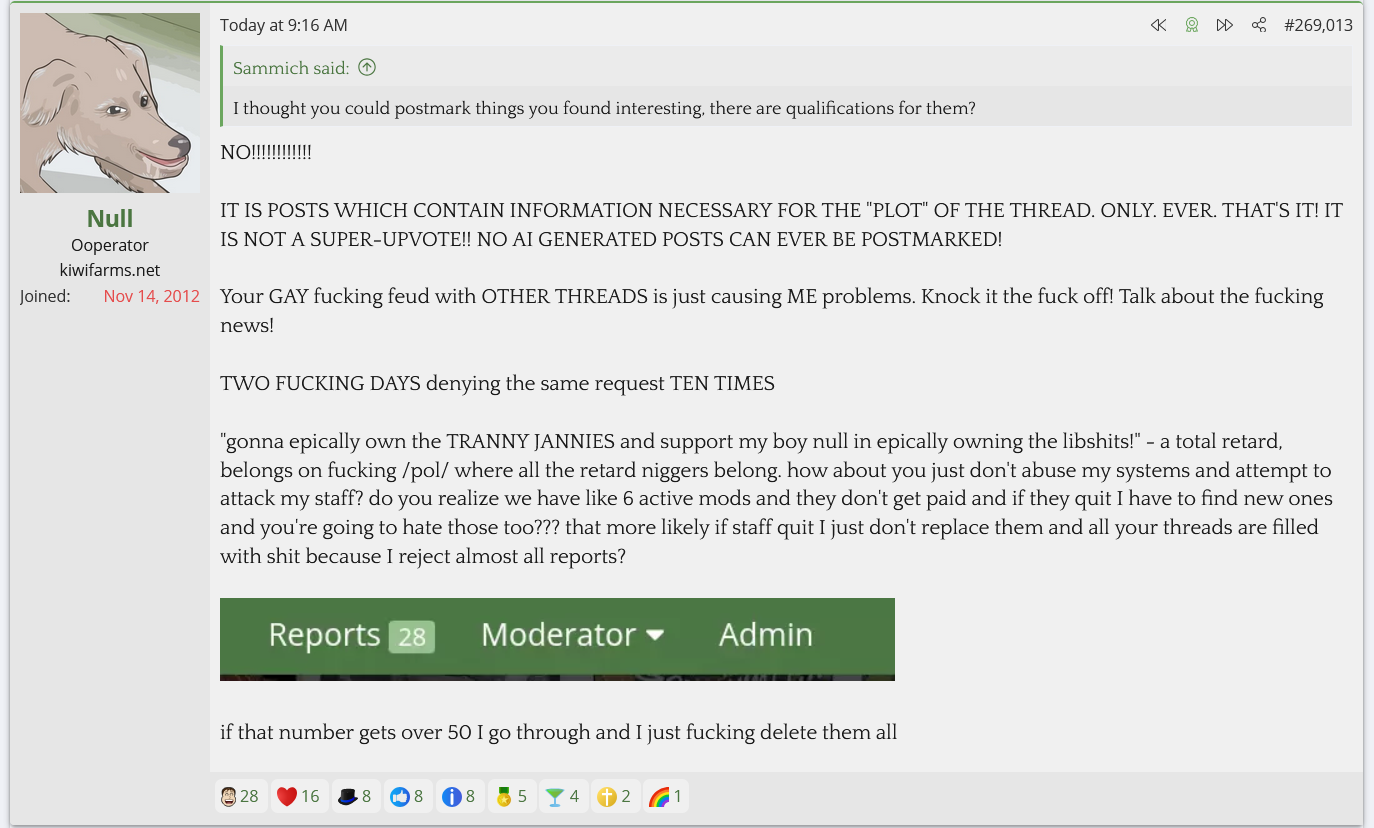1374x828 pixels.
Task: Click the cocktail glass reaction
Action: click(562, 796)
